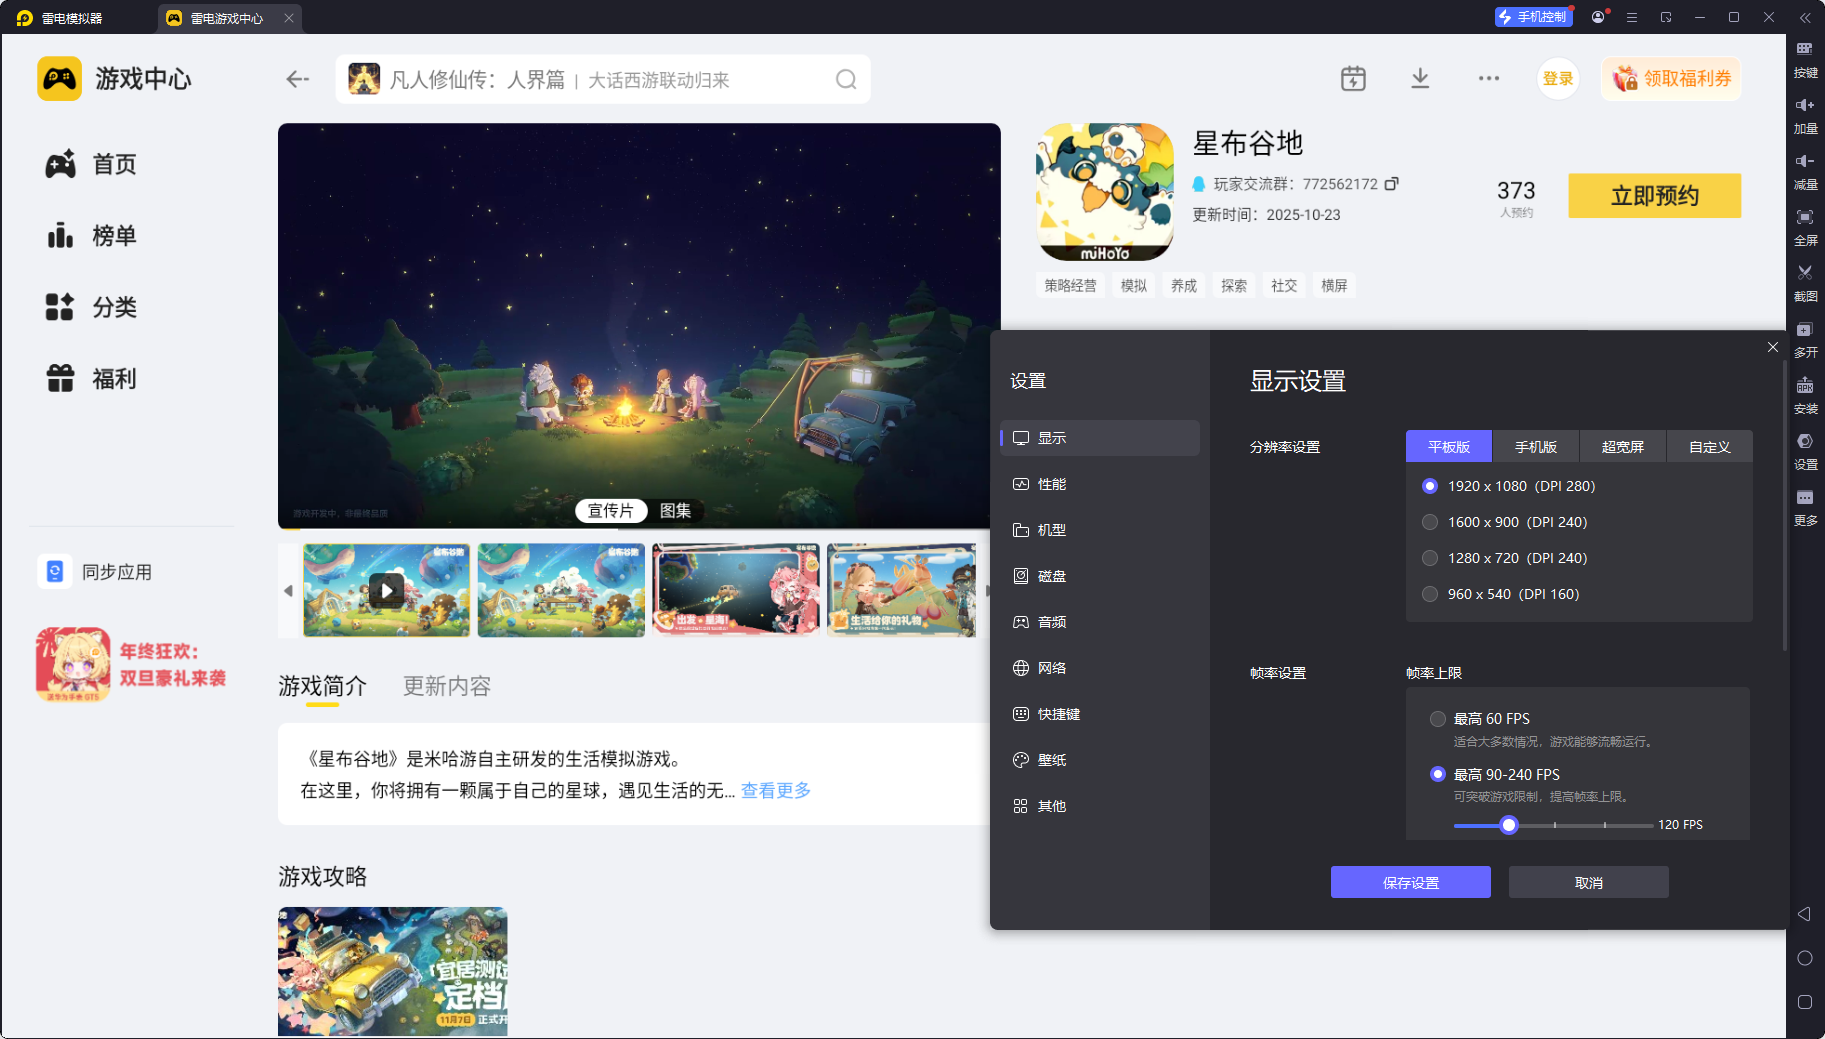Copy the player group number 772562172
The image size is (1825, 1039).
pos(1391,184)
